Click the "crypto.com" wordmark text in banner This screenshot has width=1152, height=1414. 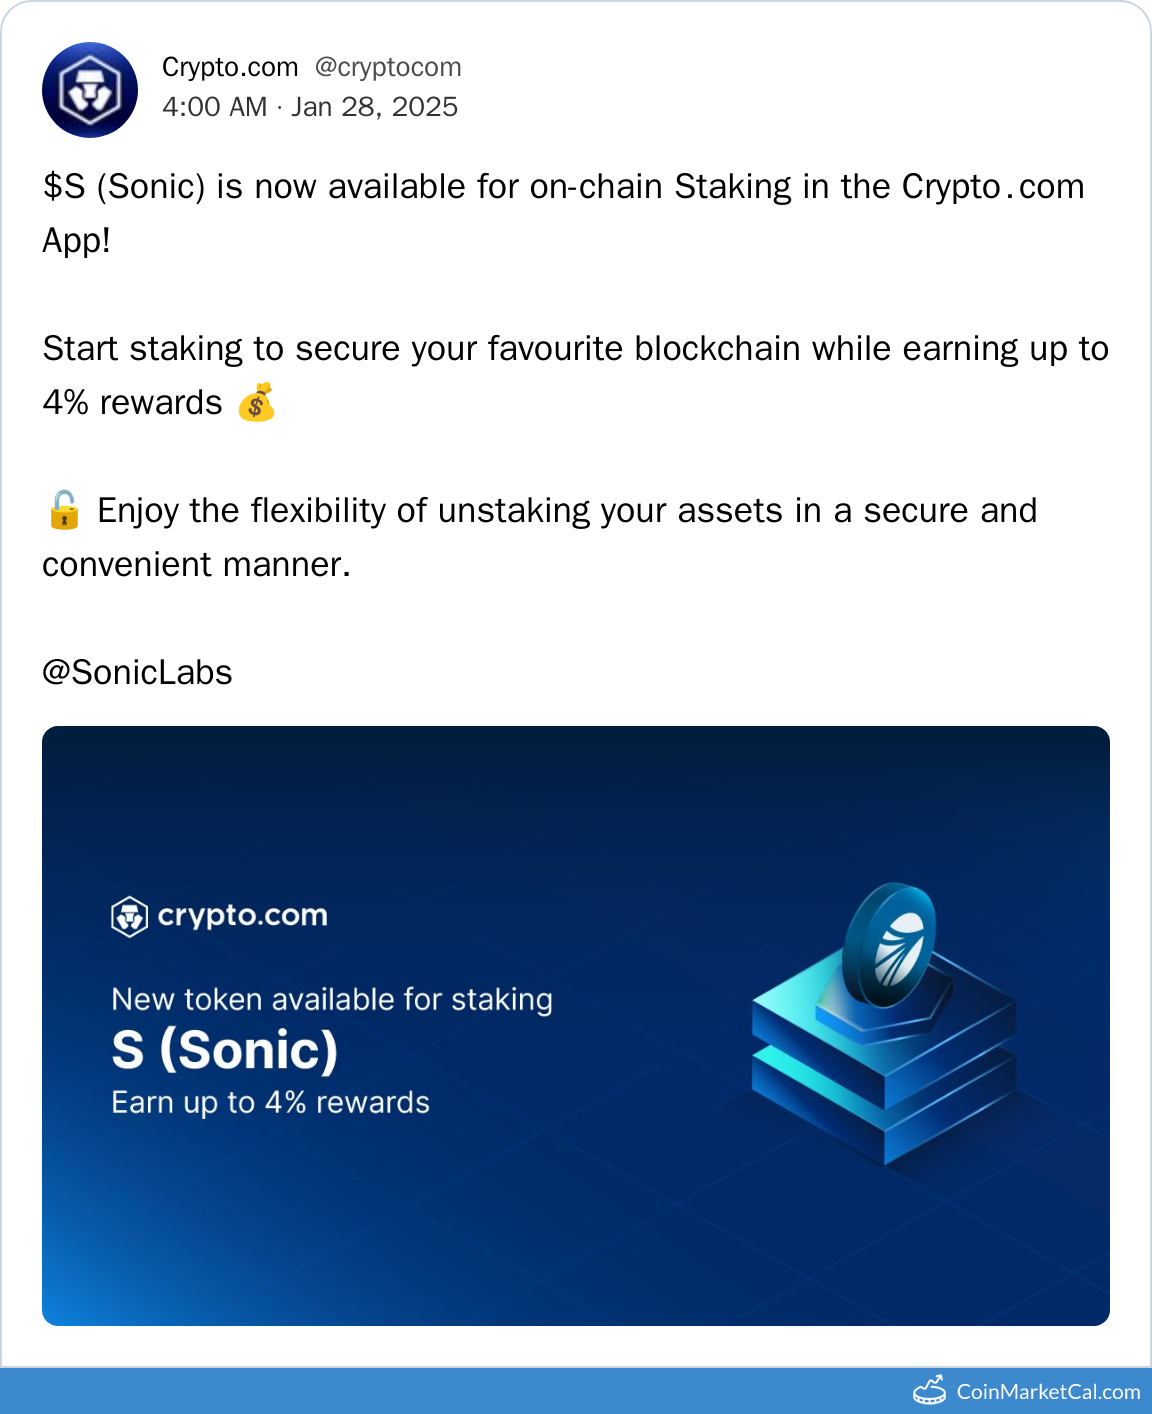coord(243,916)
